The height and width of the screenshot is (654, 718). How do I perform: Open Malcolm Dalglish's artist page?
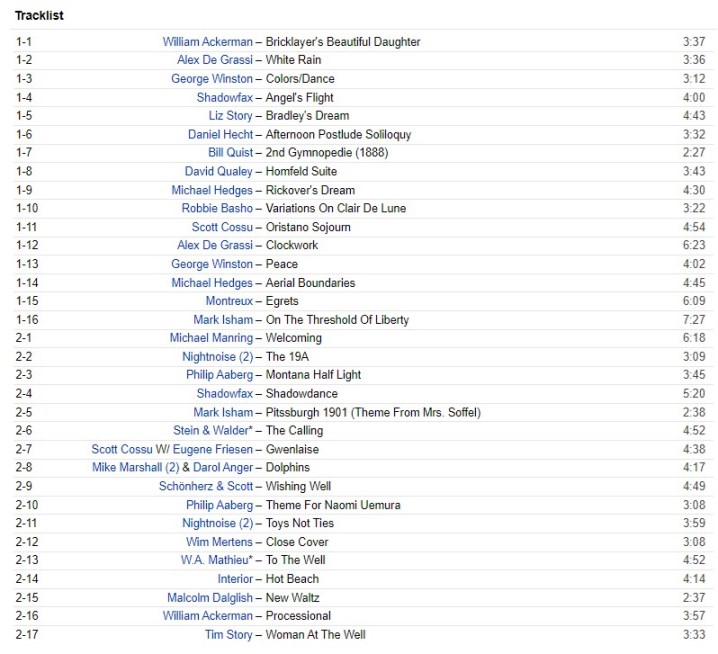click(210, 597)
